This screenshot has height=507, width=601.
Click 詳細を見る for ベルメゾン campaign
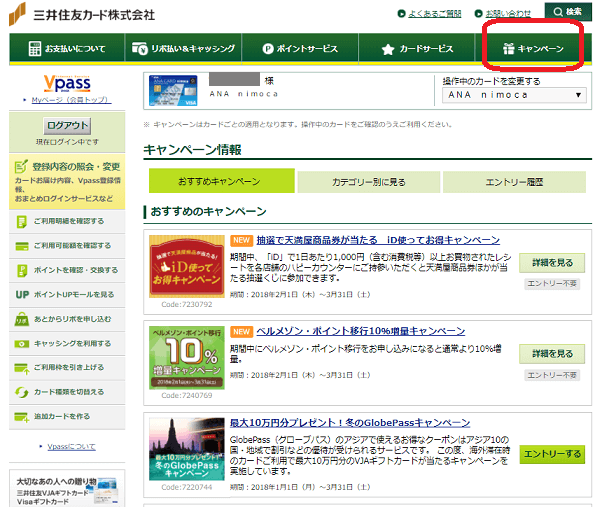tap(552, 354)
